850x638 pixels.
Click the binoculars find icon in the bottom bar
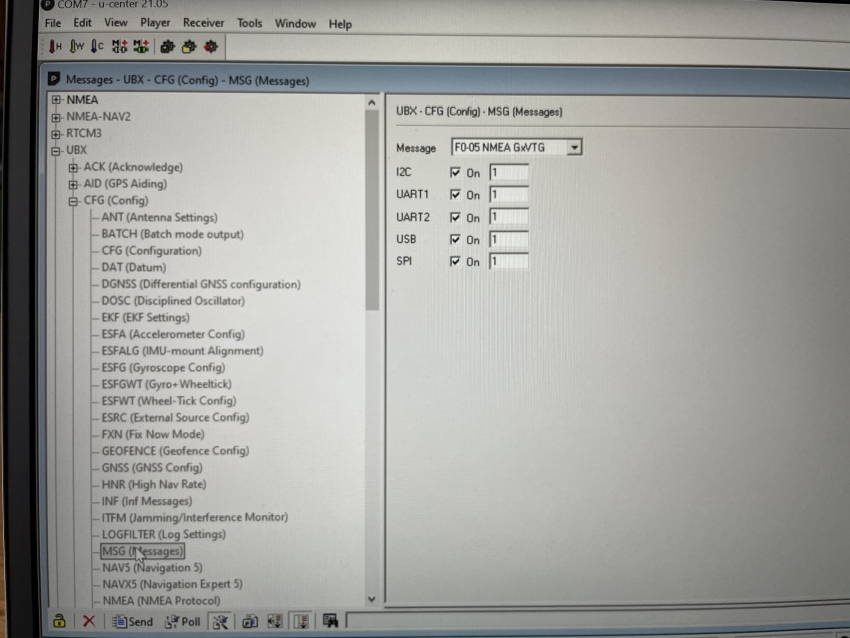(330, 621)
